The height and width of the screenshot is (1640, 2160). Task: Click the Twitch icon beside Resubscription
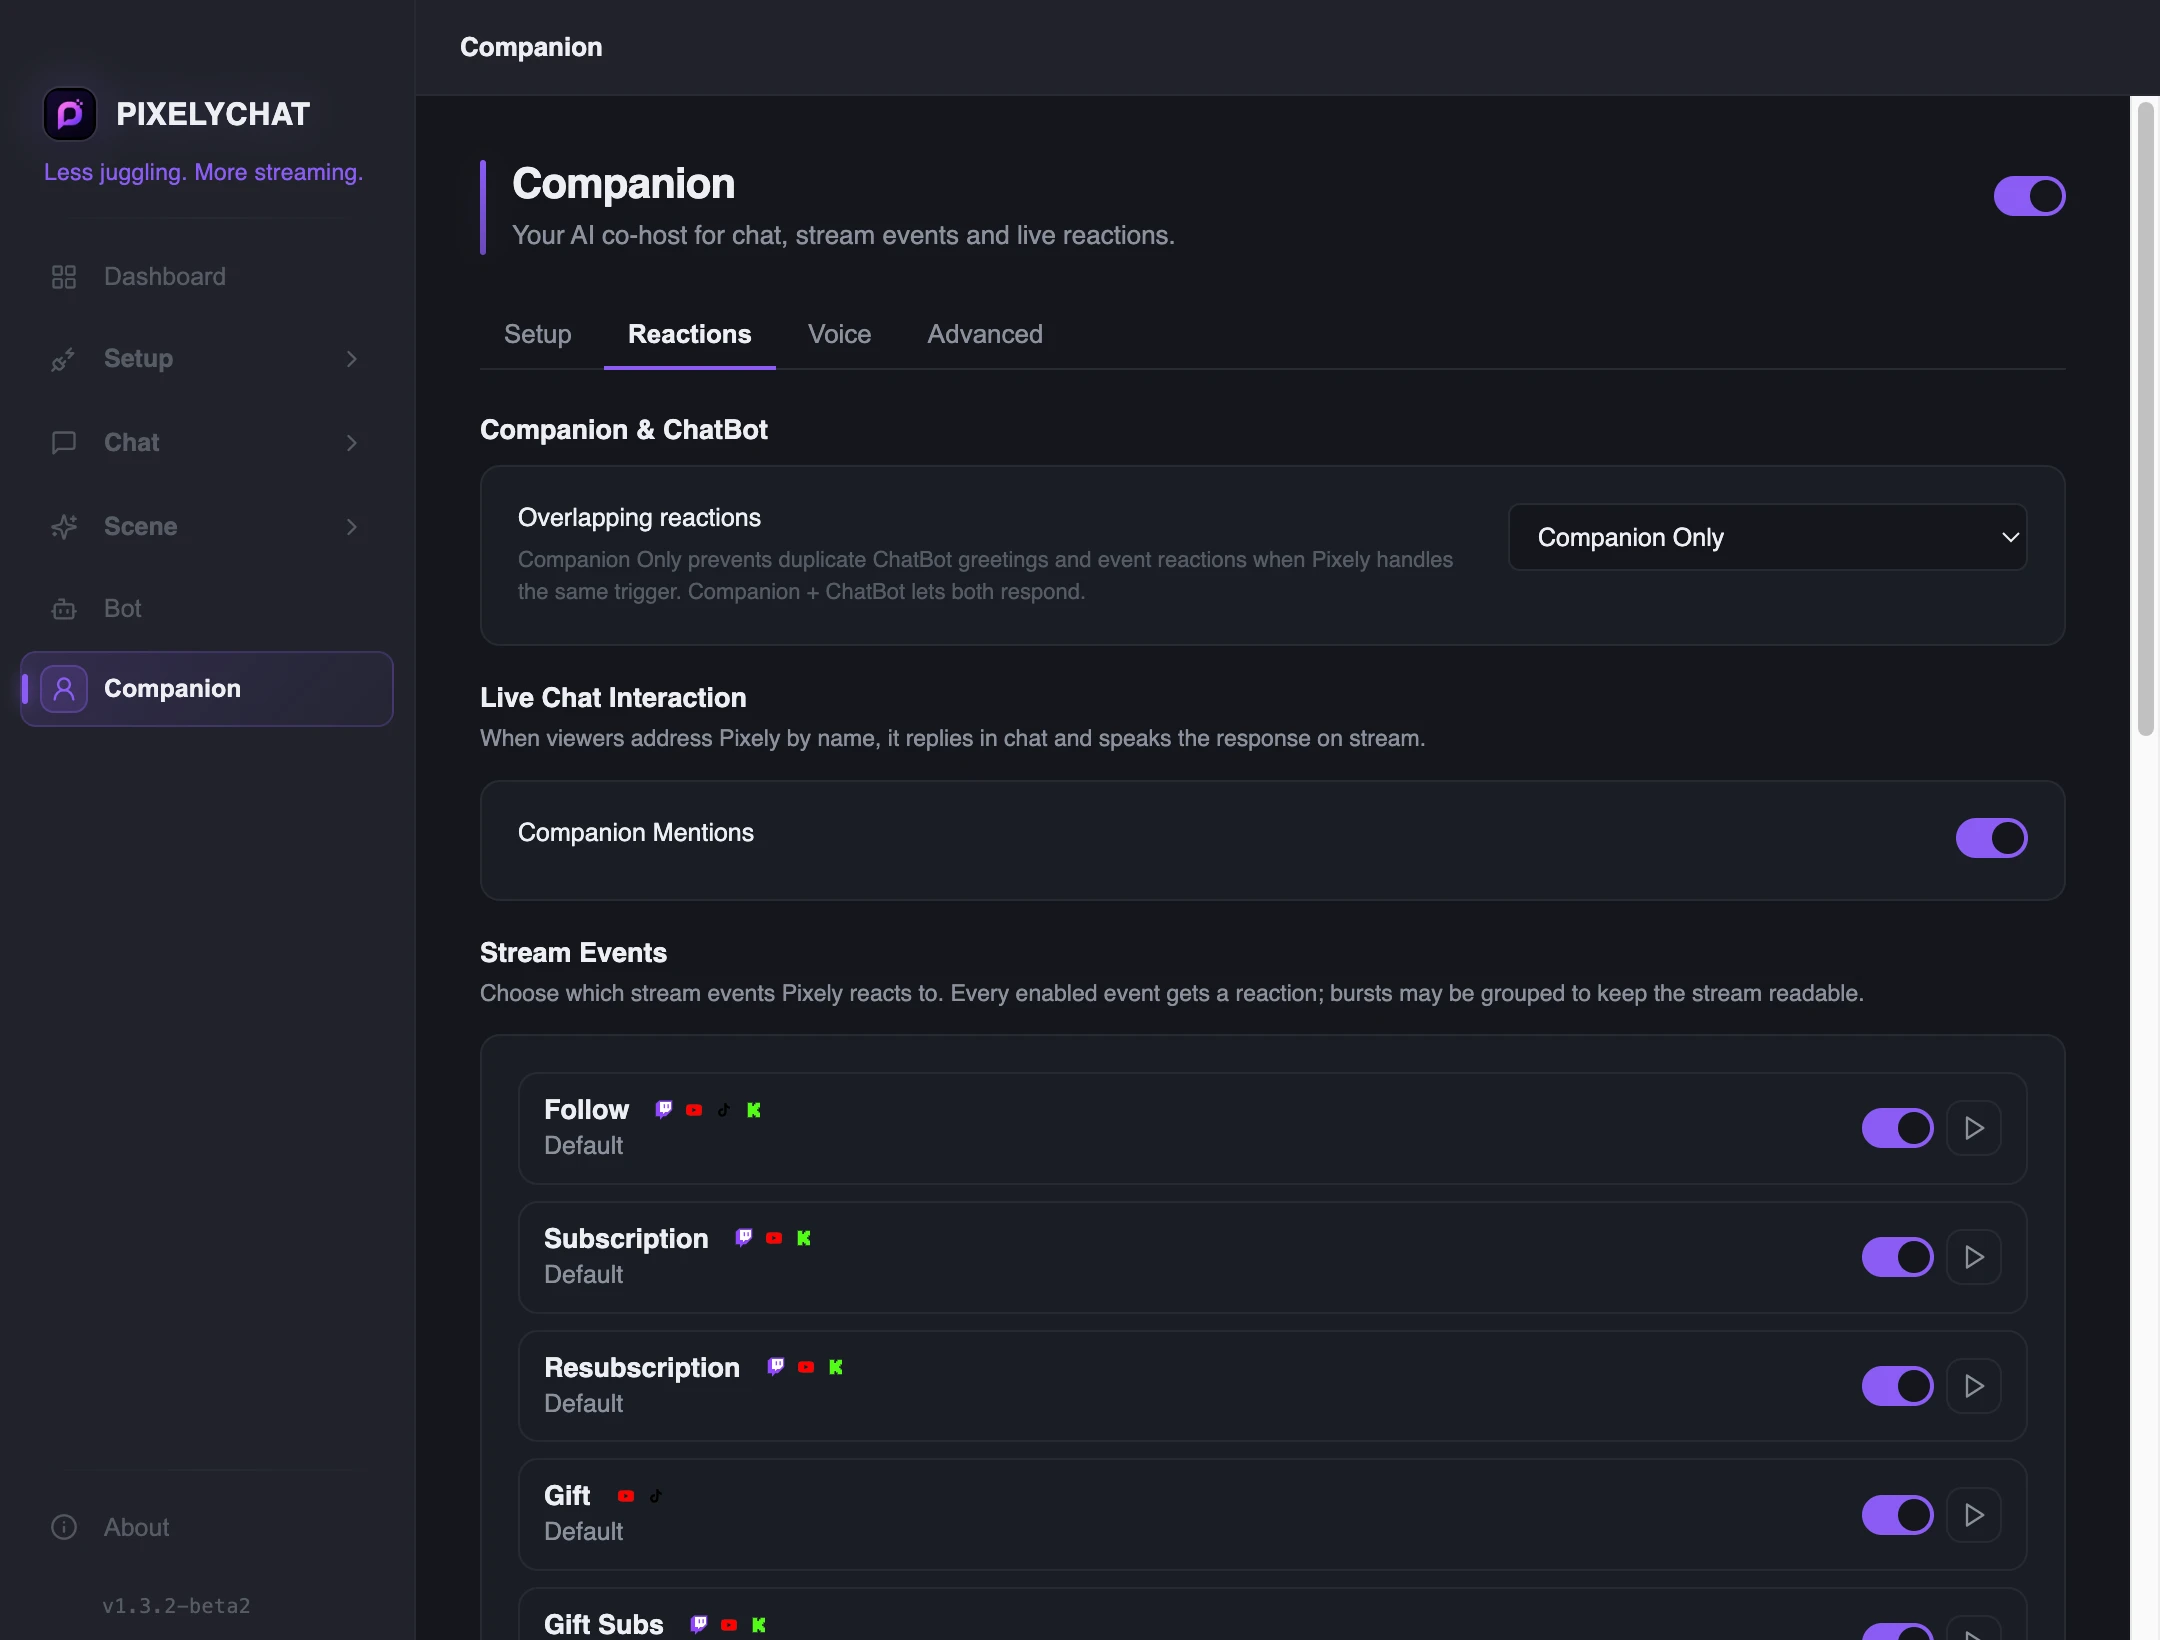point(776,1367)
